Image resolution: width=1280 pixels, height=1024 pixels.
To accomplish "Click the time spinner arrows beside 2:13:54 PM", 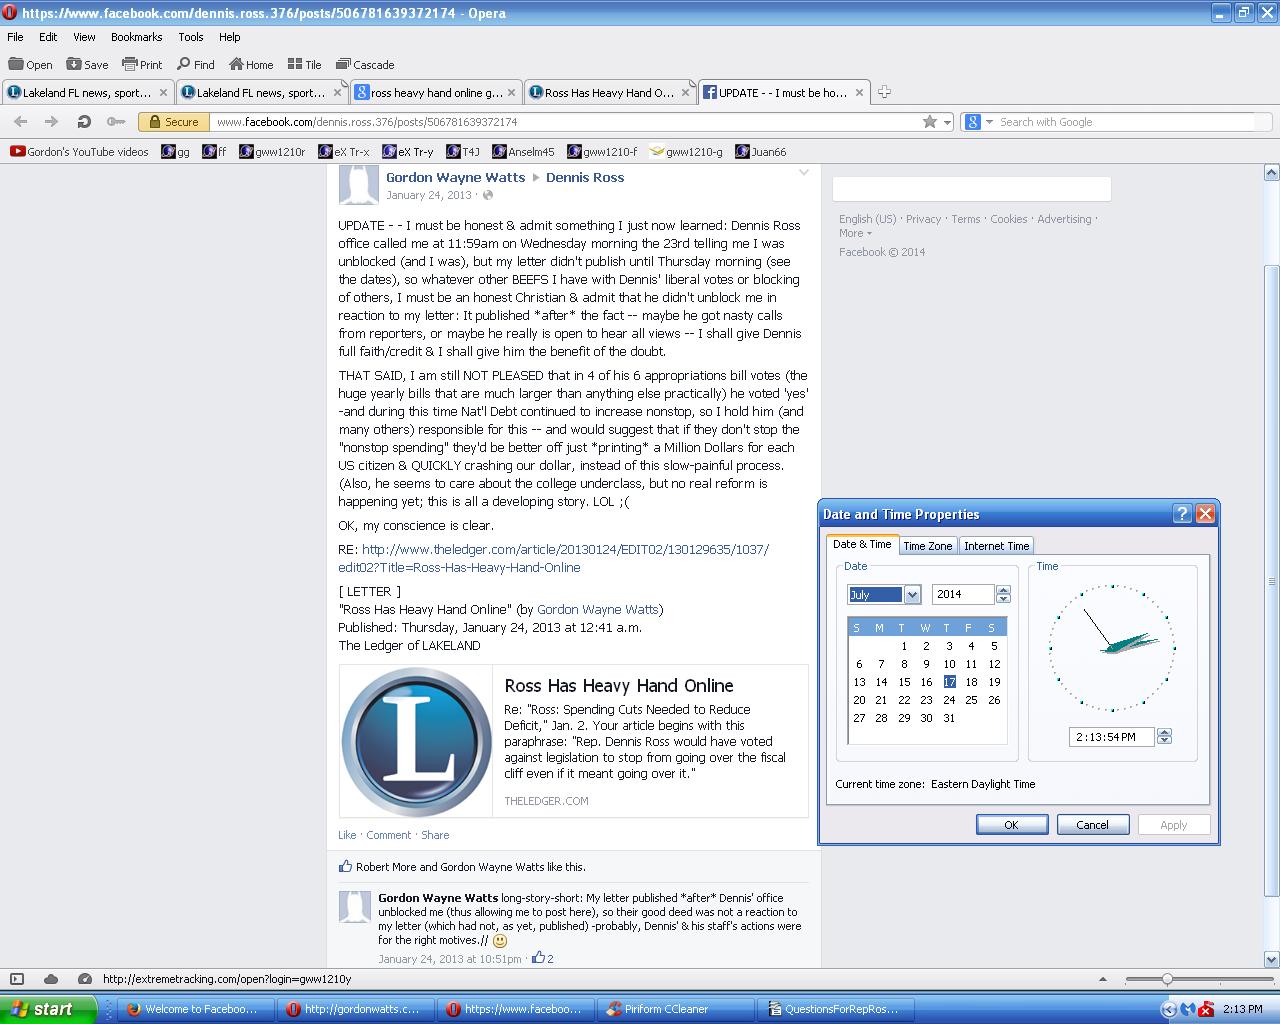I will 1164,736.
